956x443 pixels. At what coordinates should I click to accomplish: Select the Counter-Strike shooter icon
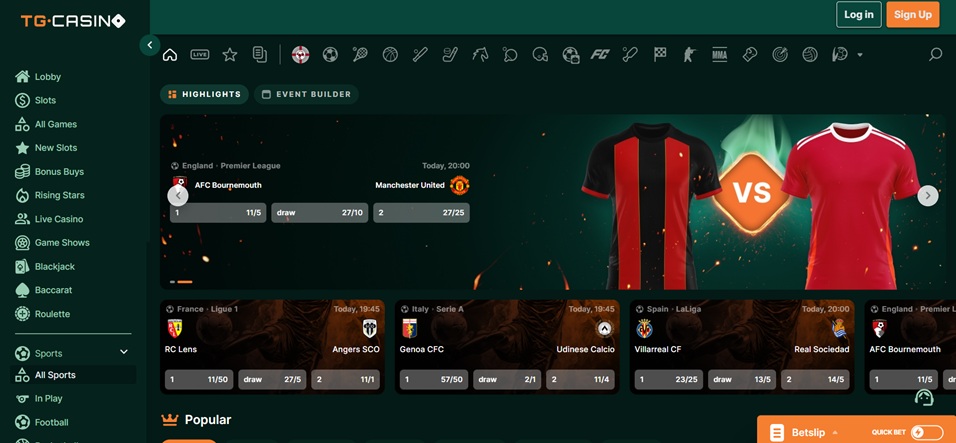(x=690, y=55)
